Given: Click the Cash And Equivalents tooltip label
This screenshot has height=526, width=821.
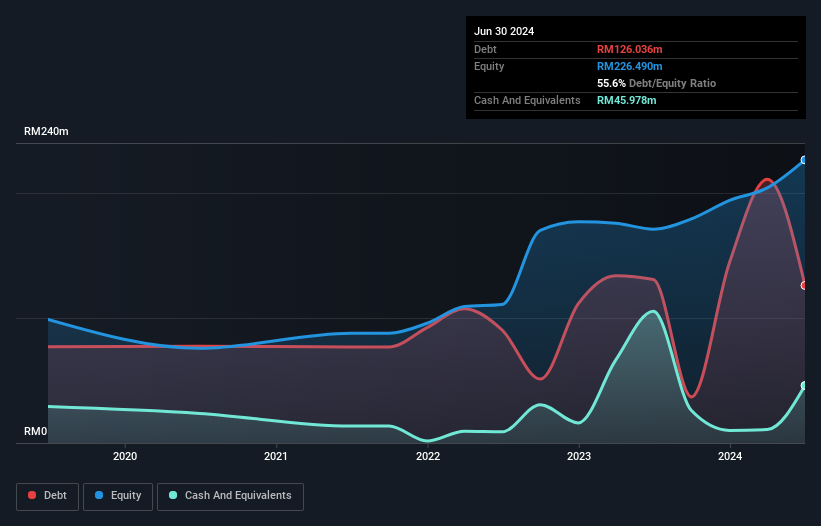Looking at the screenshot, I should point(527,100).
